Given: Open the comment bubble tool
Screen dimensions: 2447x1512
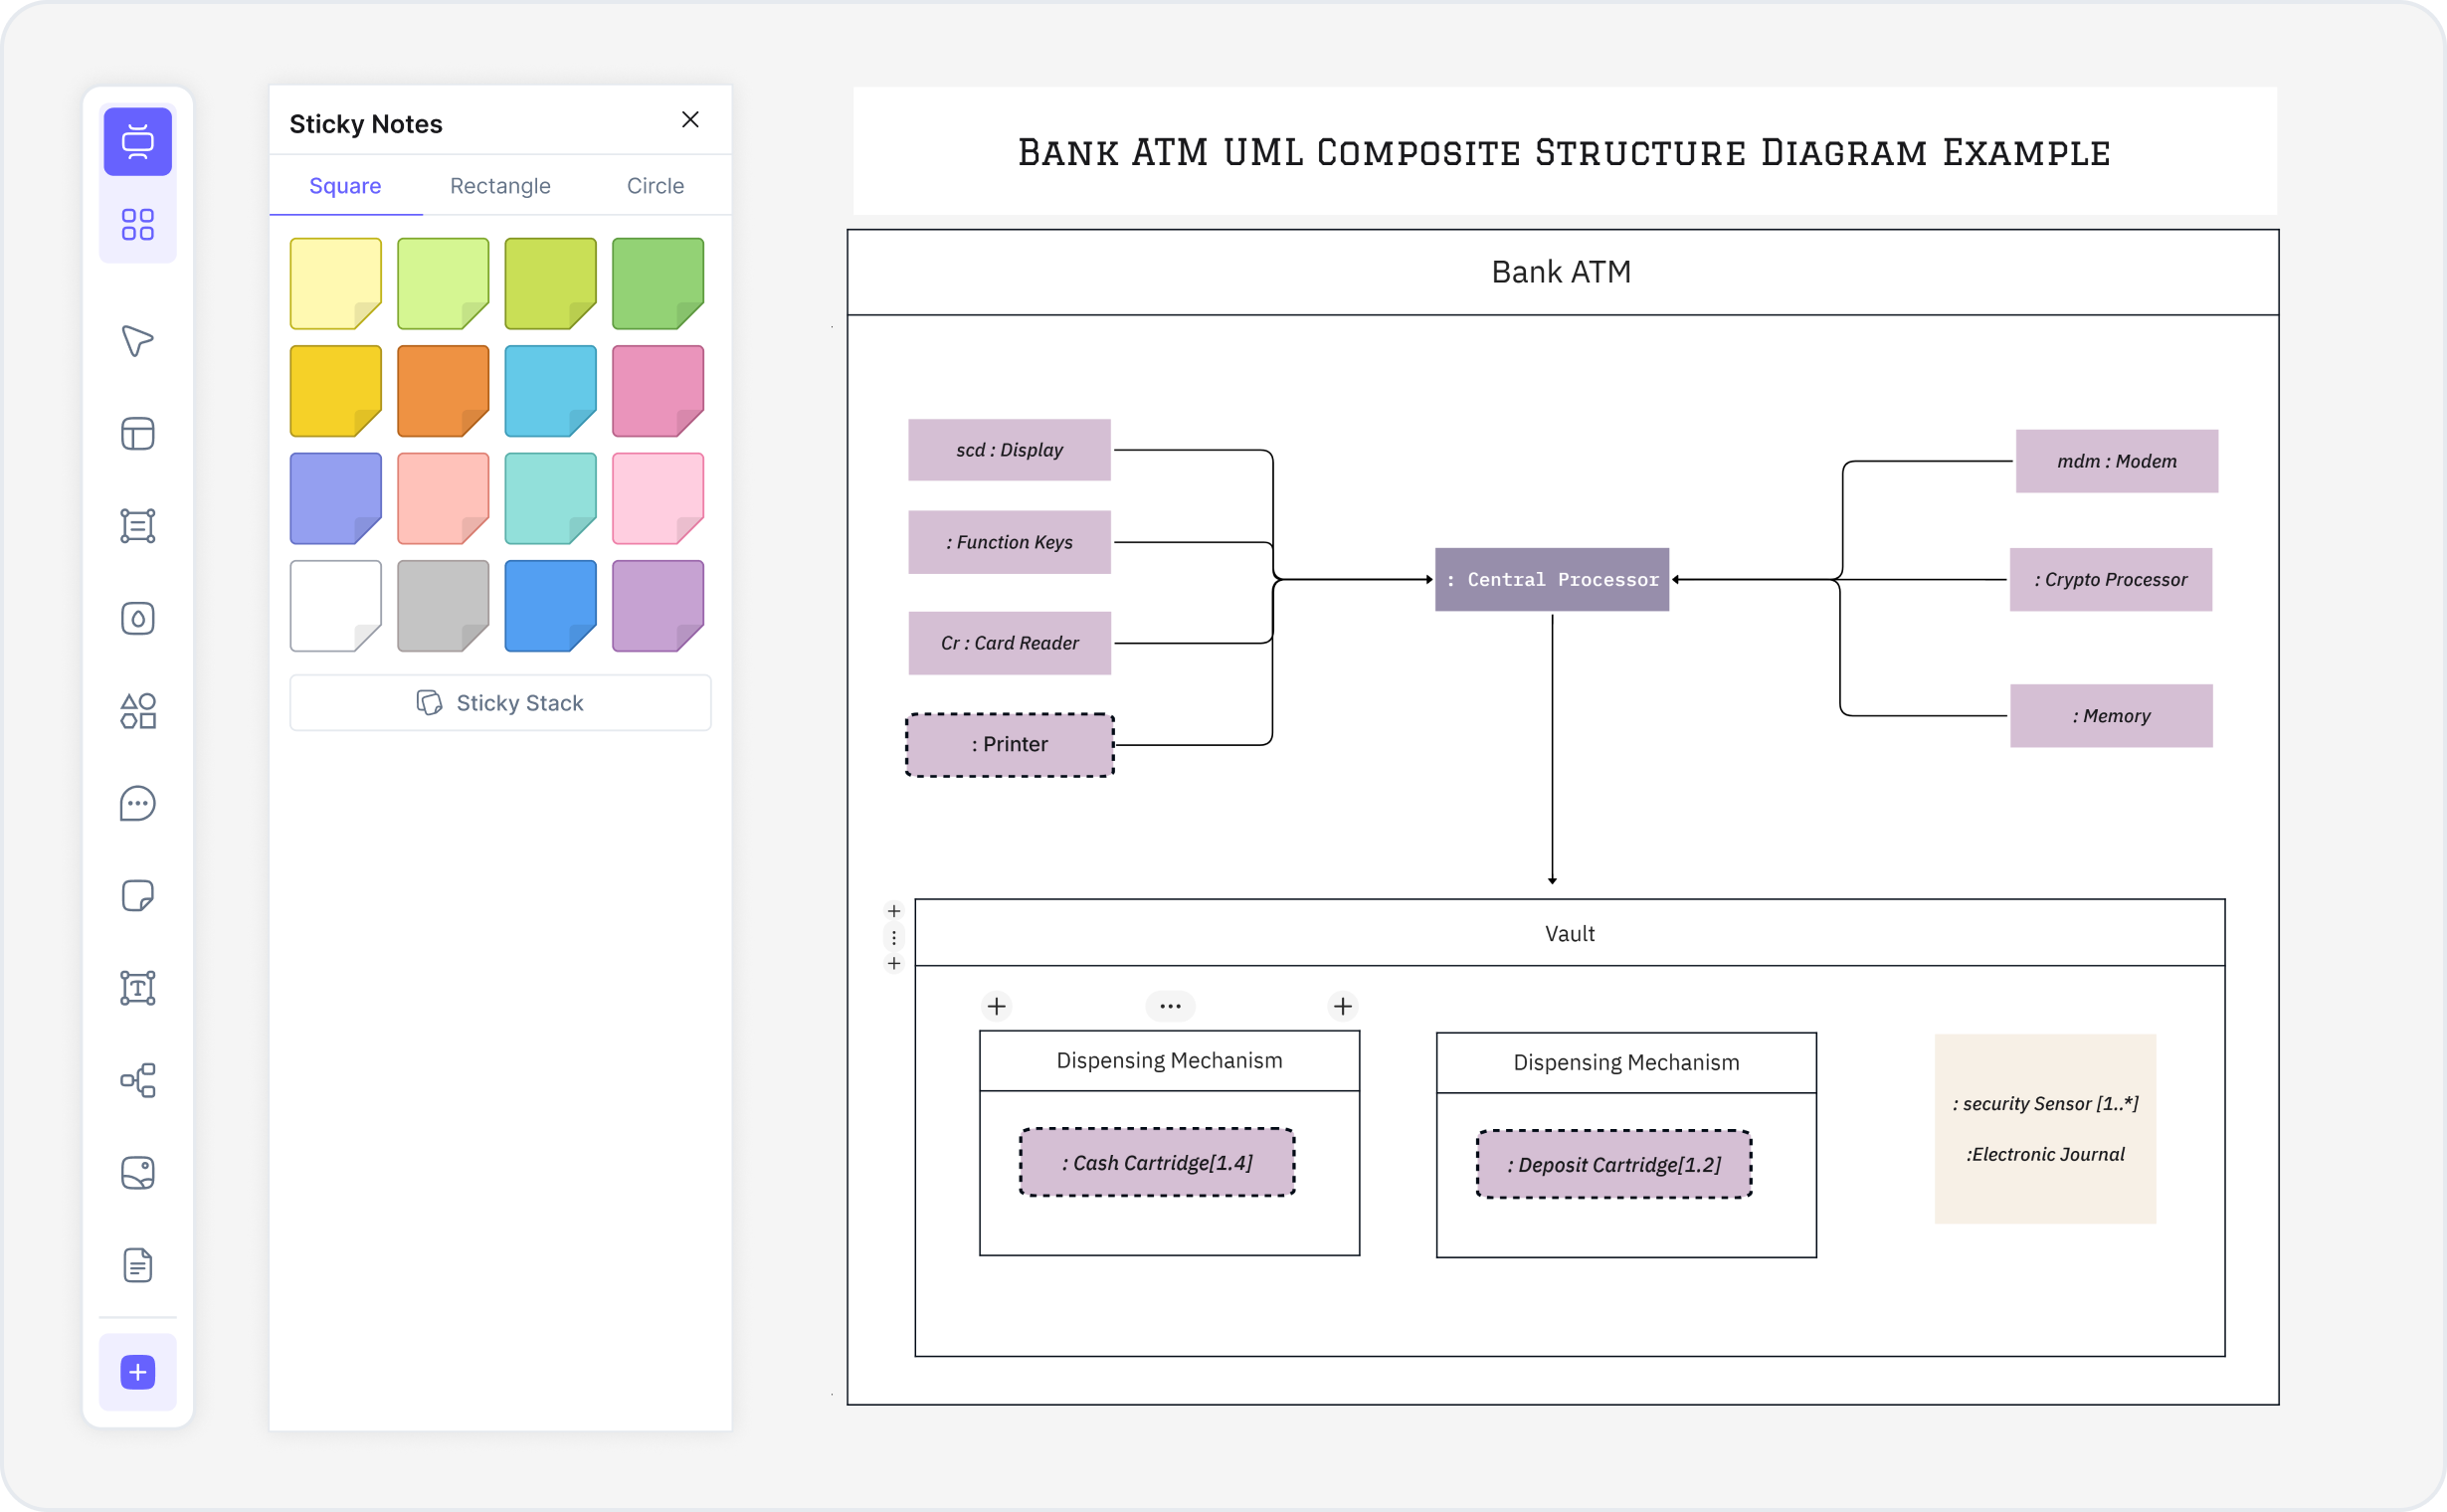Looking at the screenshot, I should [x=138, y=804].
